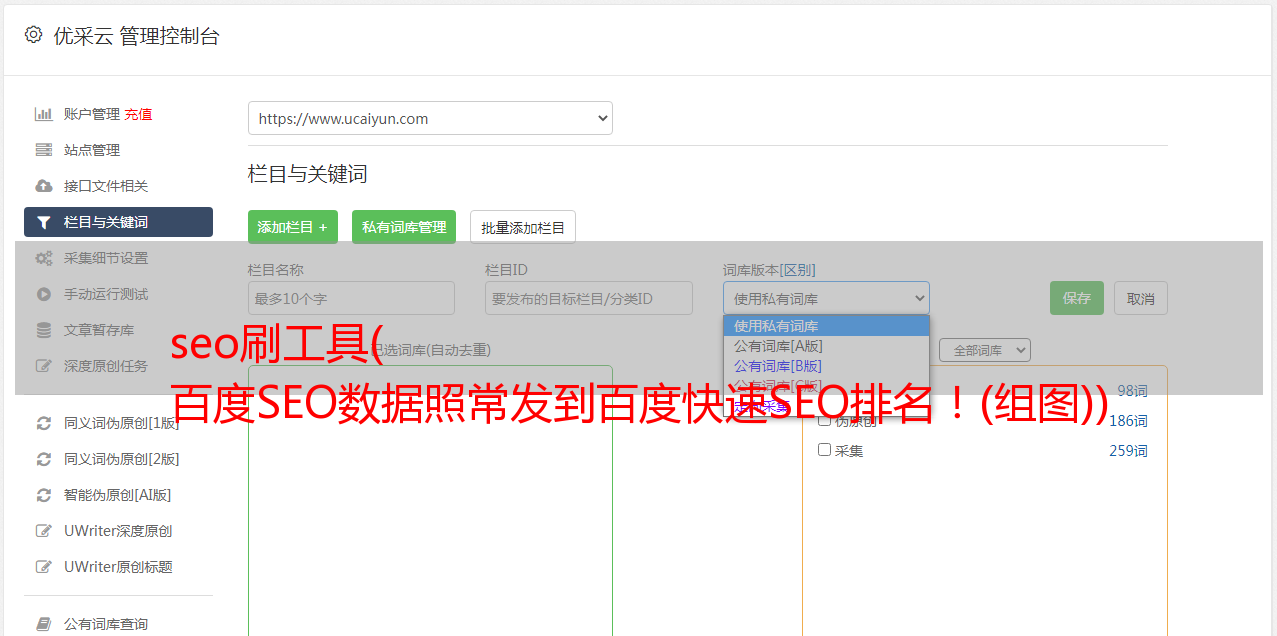Click the 私有词库管理 button
1277x636 pixels.
click(x=404, y=227)
